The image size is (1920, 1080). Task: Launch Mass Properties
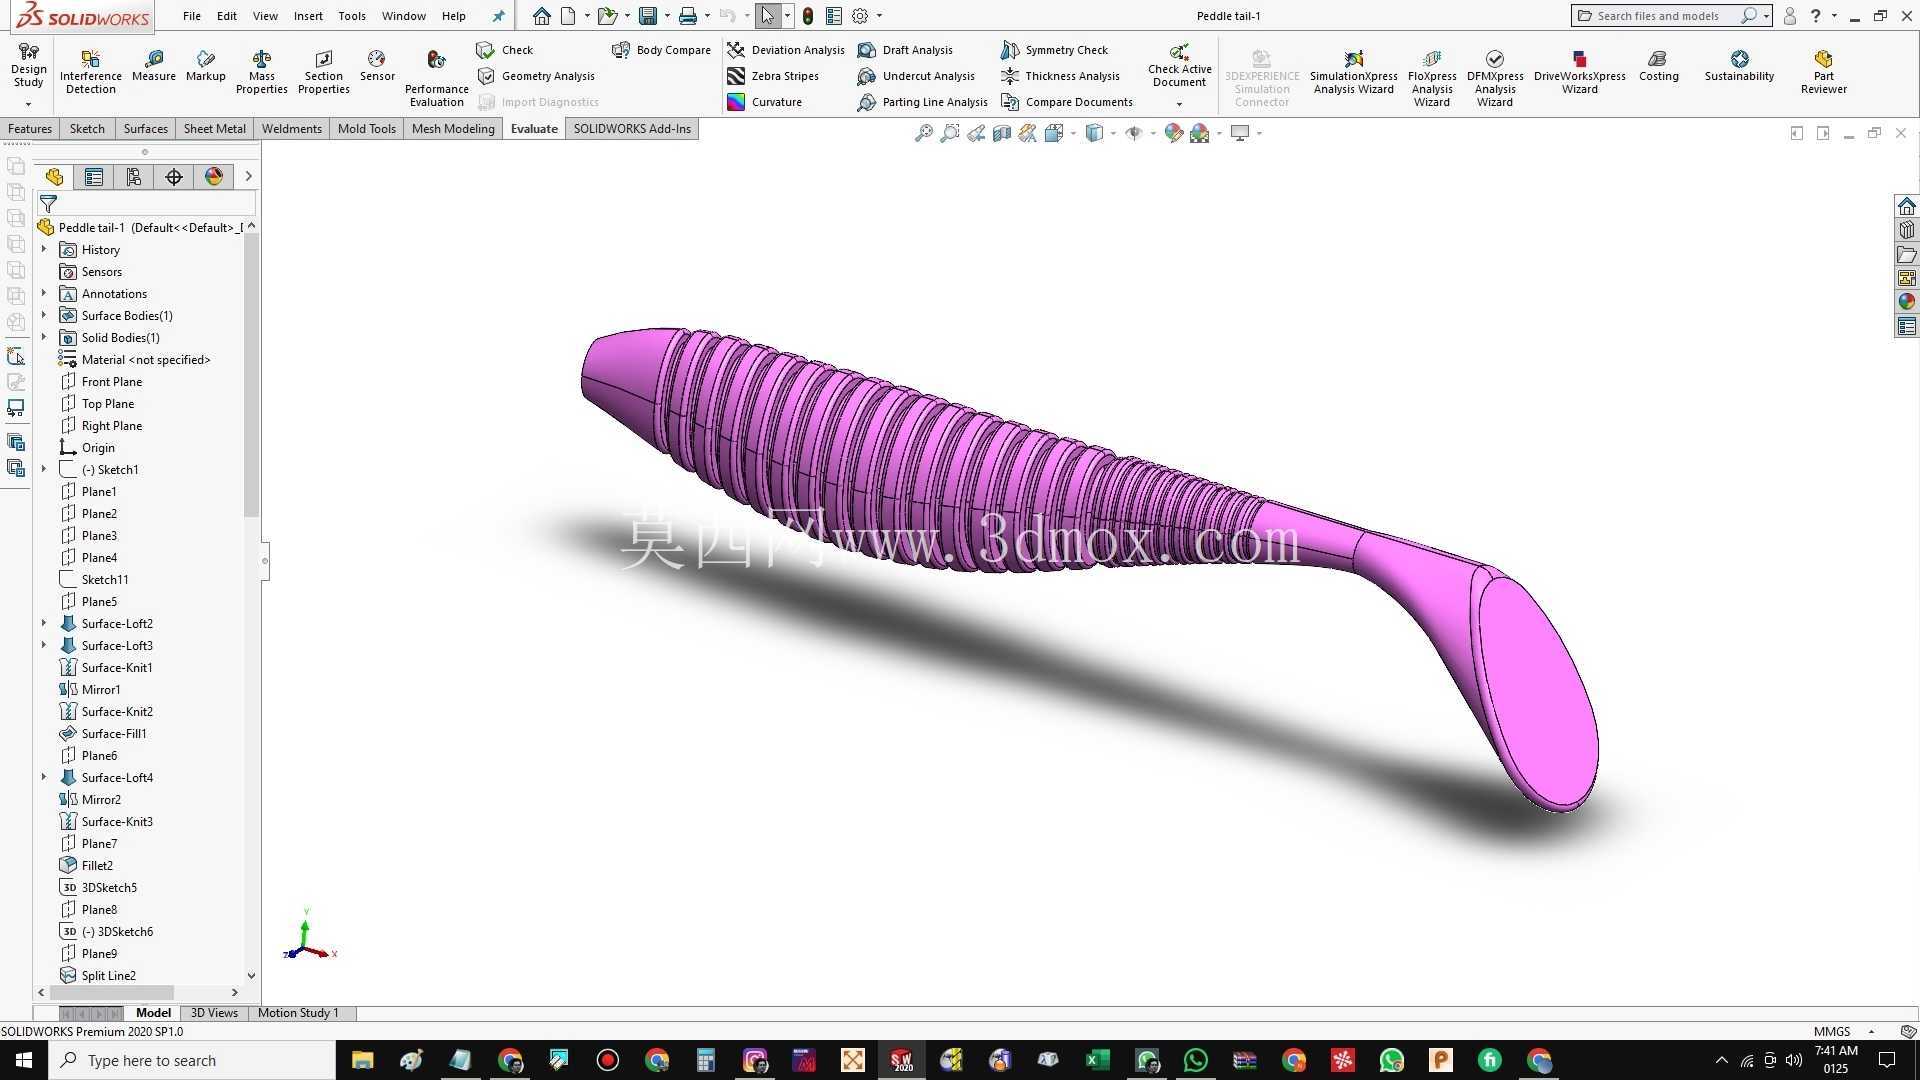pos(261,72)
